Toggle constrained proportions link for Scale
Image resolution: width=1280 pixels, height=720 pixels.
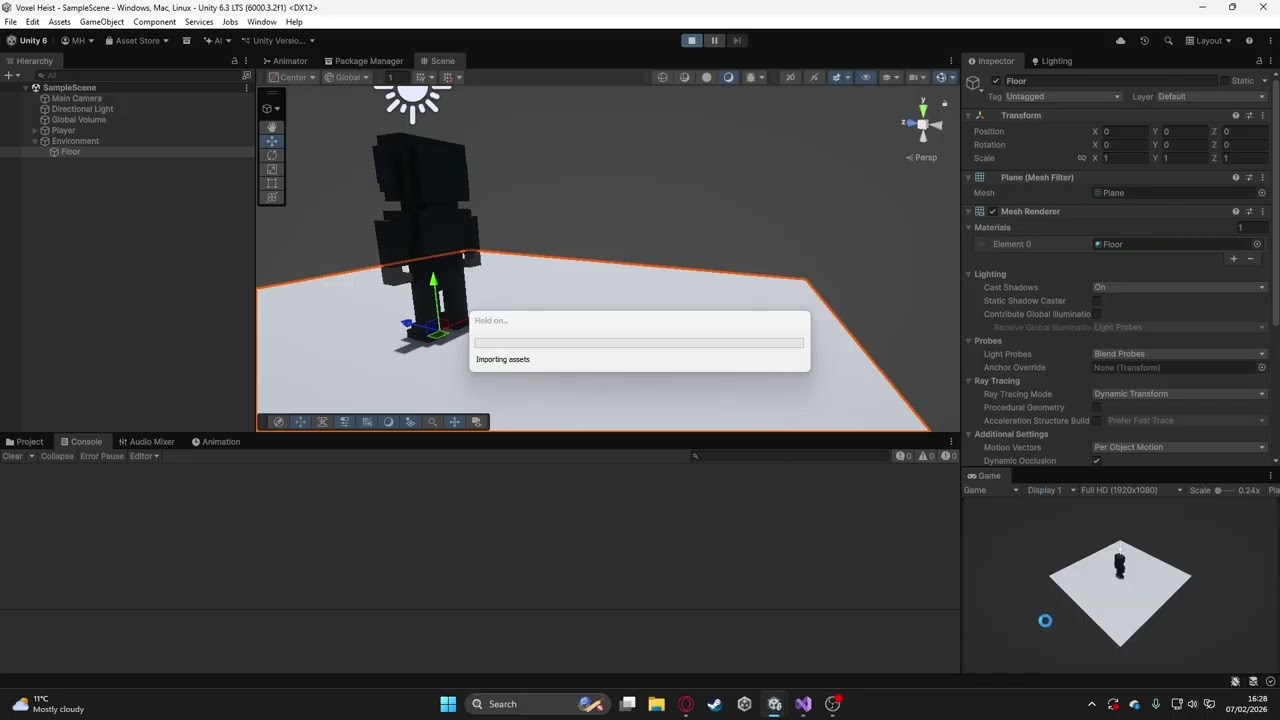[1081, 158]
